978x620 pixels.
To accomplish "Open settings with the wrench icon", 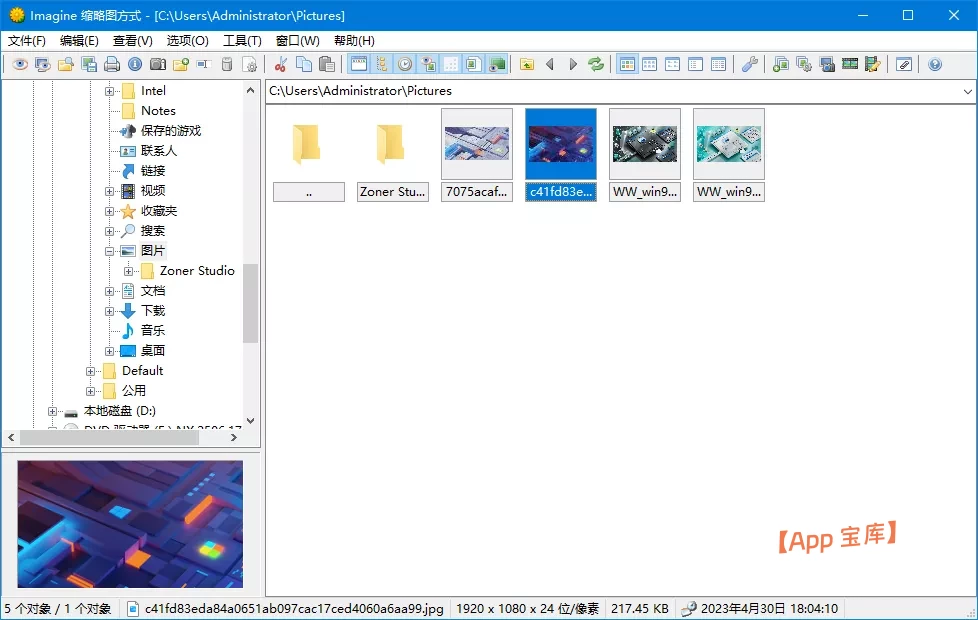I will click(749, 64).
